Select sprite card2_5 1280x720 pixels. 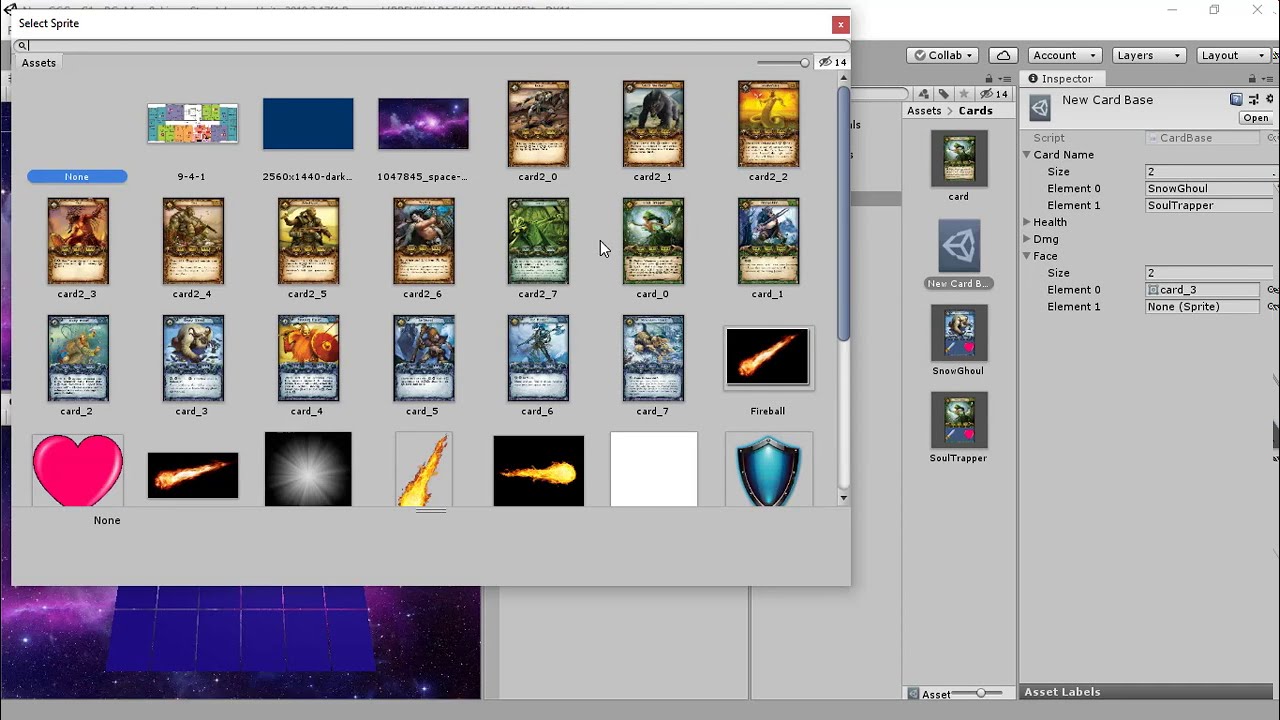tap(308, 241)
